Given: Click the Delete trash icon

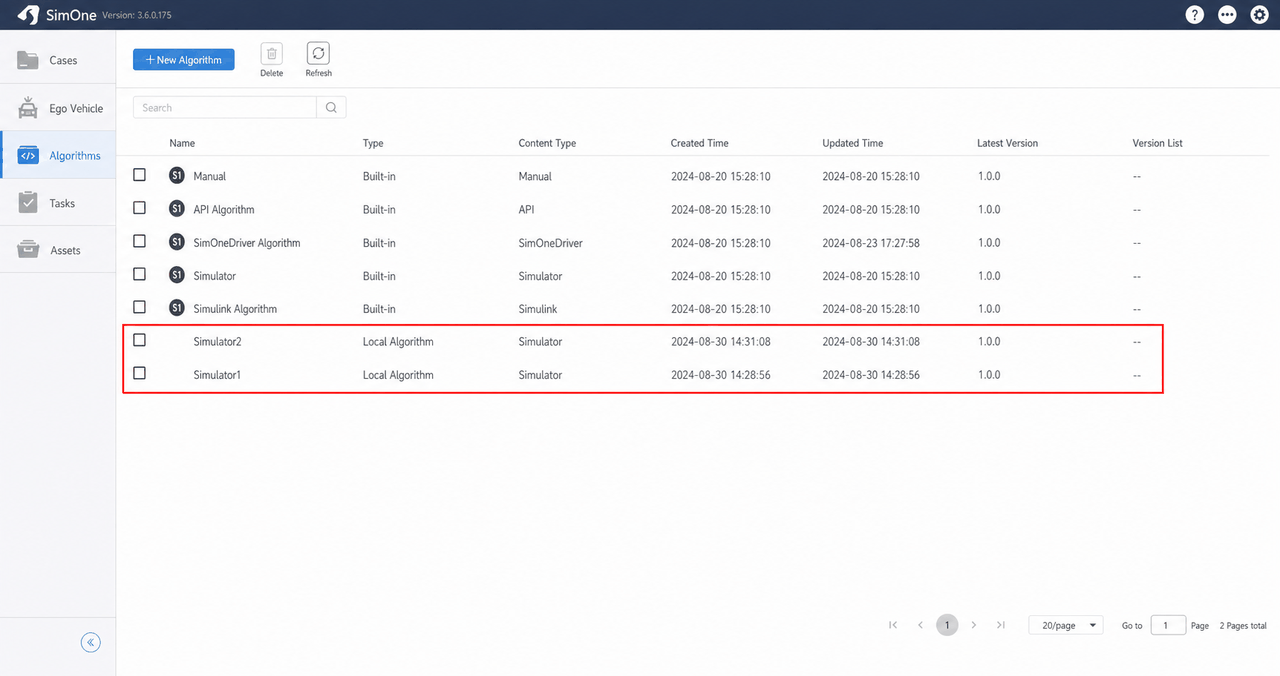Looking at the screenshot, I should 272,54.
